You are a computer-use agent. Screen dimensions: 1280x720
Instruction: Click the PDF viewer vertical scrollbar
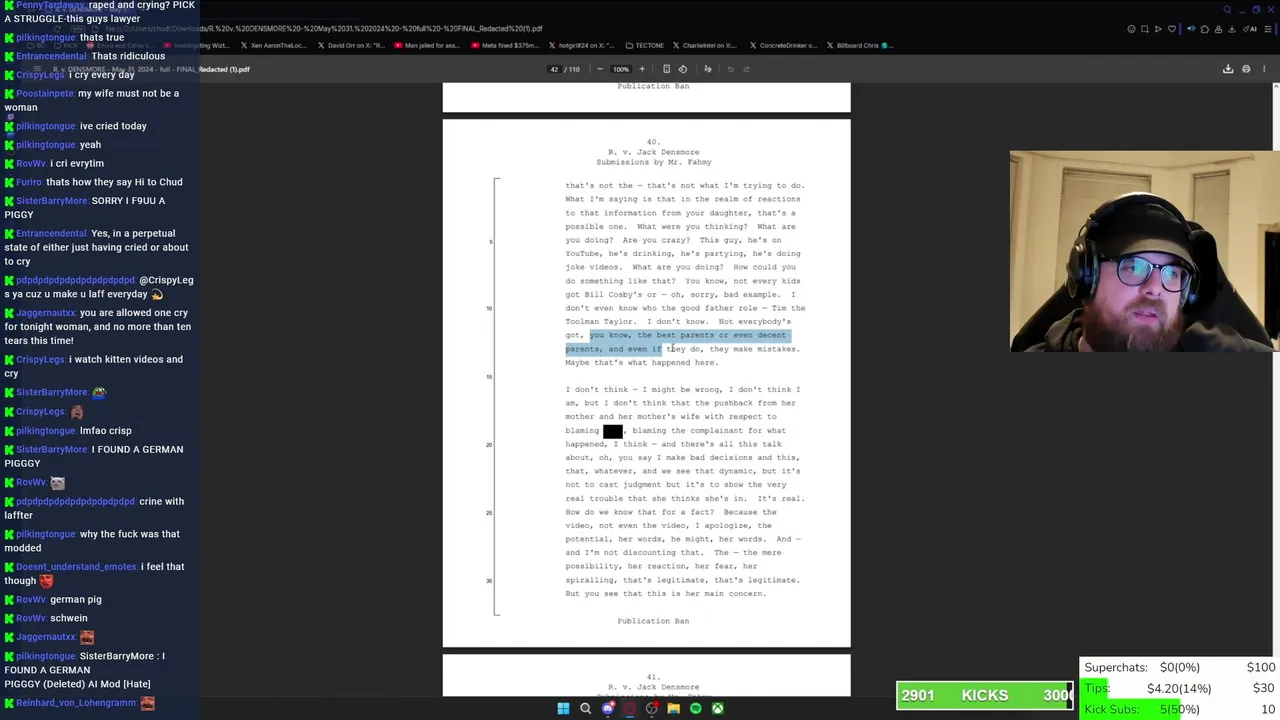tap(1275, 390)
